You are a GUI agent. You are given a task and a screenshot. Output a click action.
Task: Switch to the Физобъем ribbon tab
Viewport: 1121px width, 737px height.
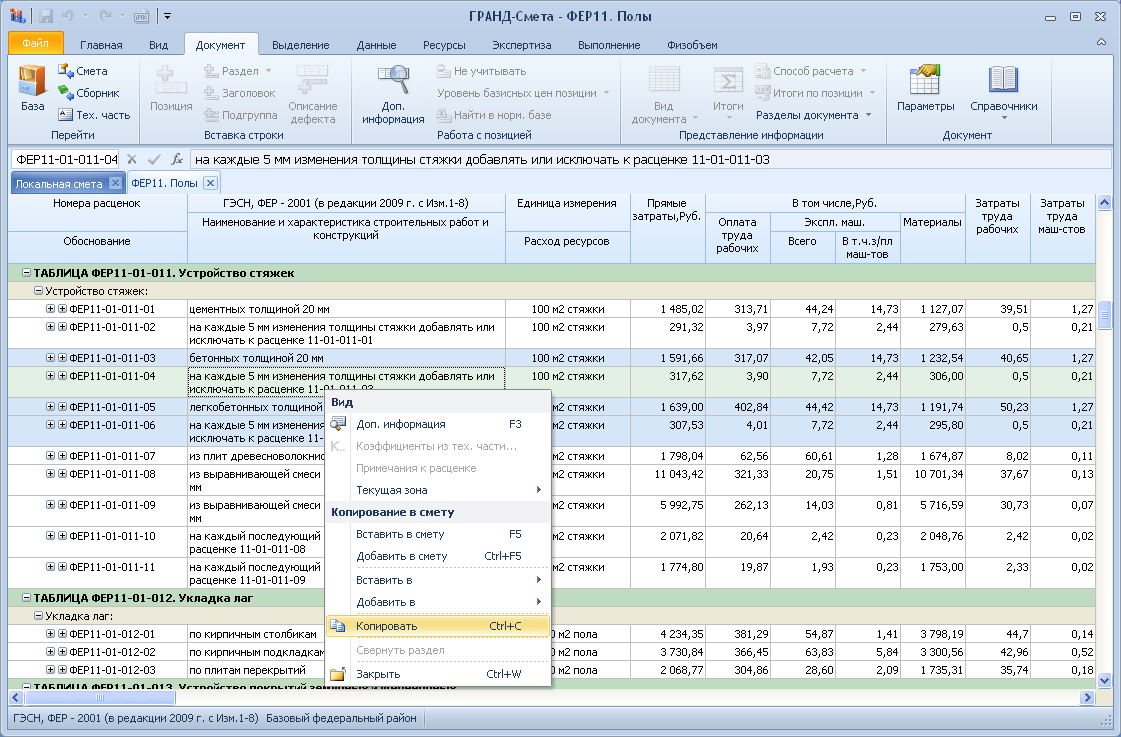(x=692, y=45)
